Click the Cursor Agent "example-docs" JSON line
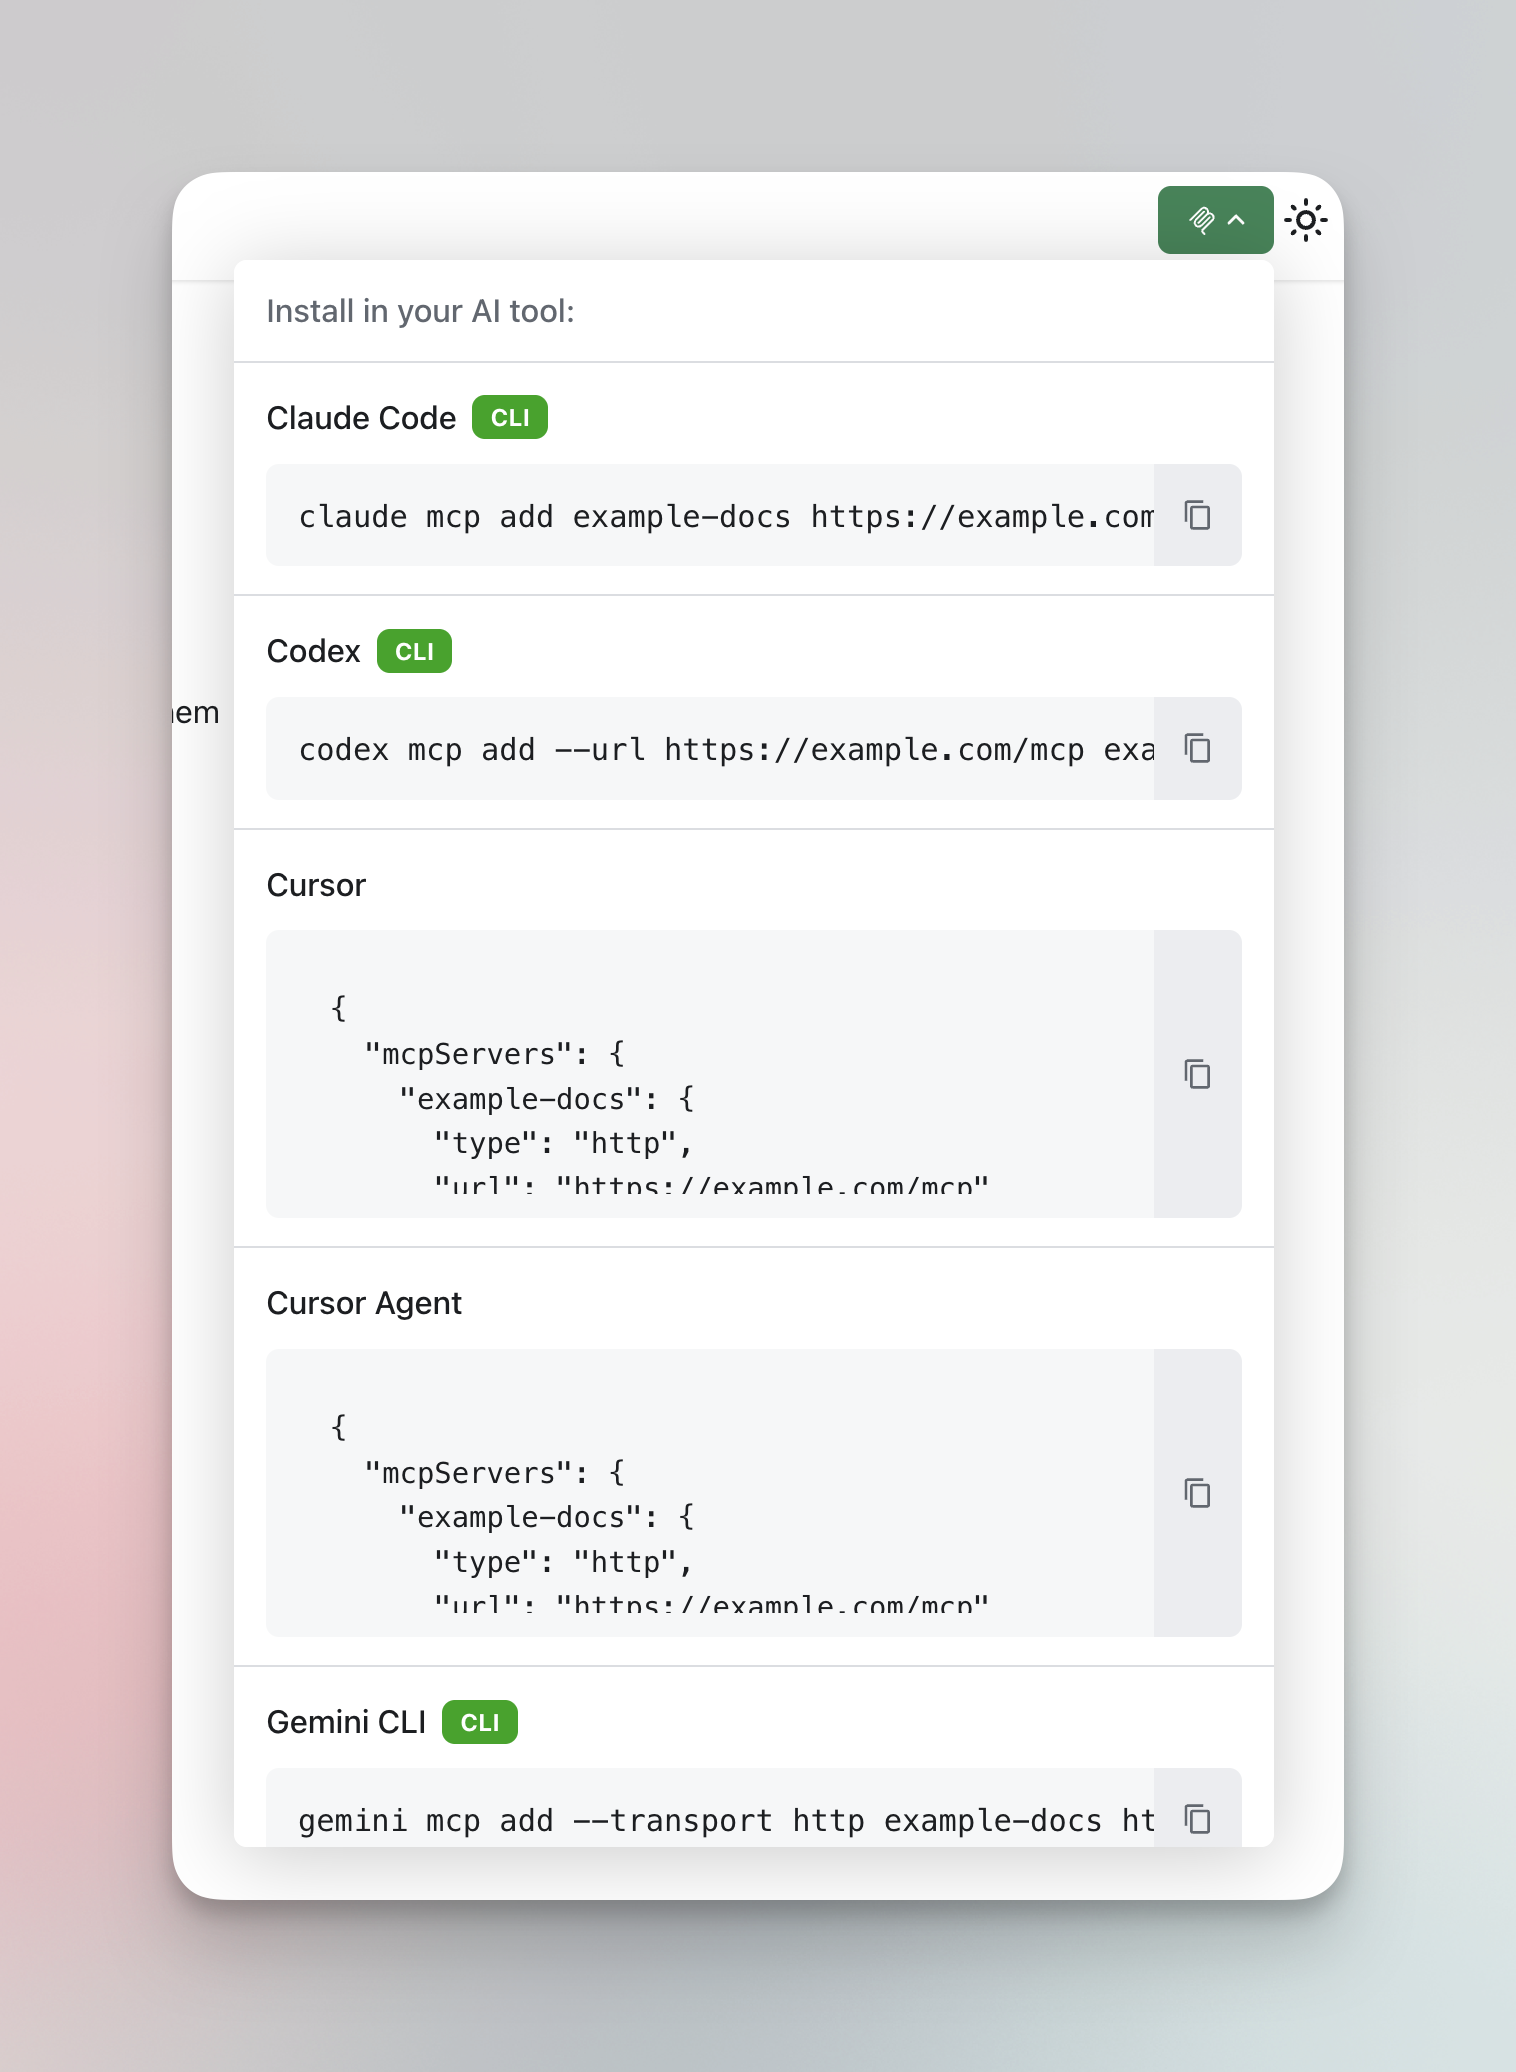 click(547, 1517)
